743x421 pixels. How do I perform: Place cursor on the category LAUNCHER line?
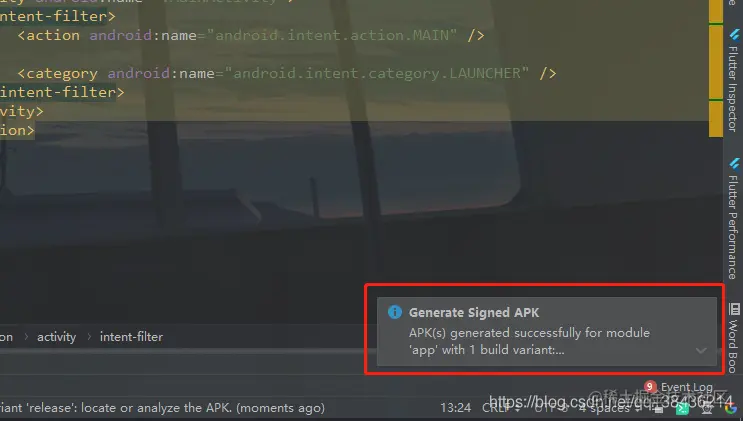click(x=287, y=73)
